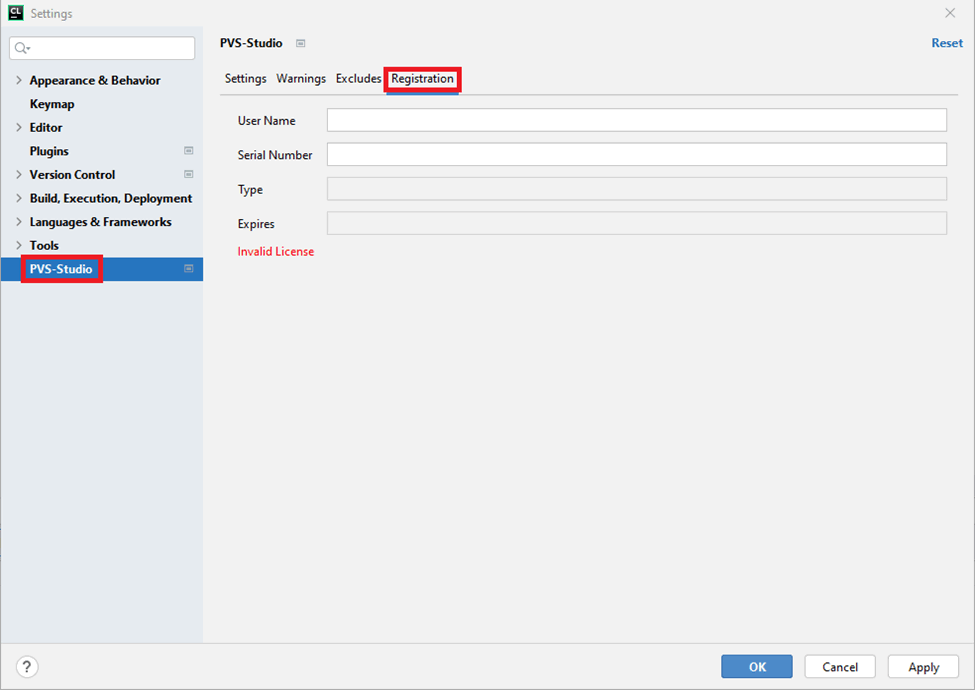975x690 pixels.
Task: Open help with the question mark button
Action: [x=27, y=667]
